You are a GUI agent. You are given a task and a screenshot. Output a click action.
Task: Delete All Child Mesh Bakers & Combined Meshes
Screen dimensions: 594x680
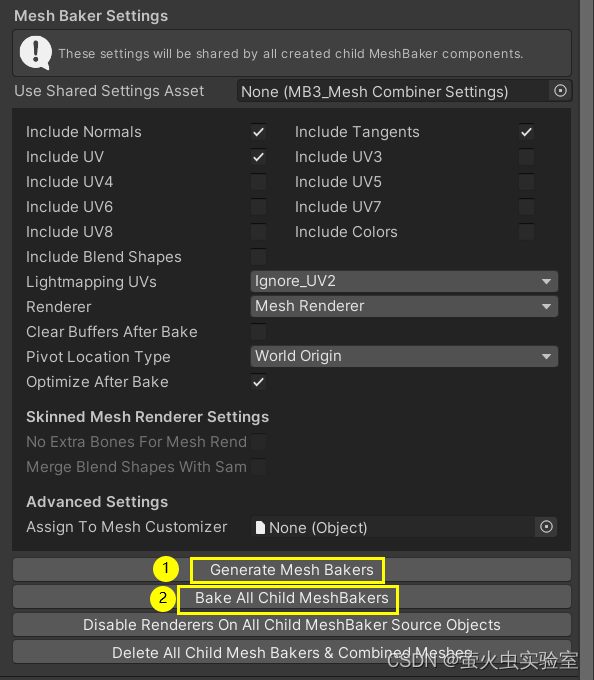[x=292, y=652]
